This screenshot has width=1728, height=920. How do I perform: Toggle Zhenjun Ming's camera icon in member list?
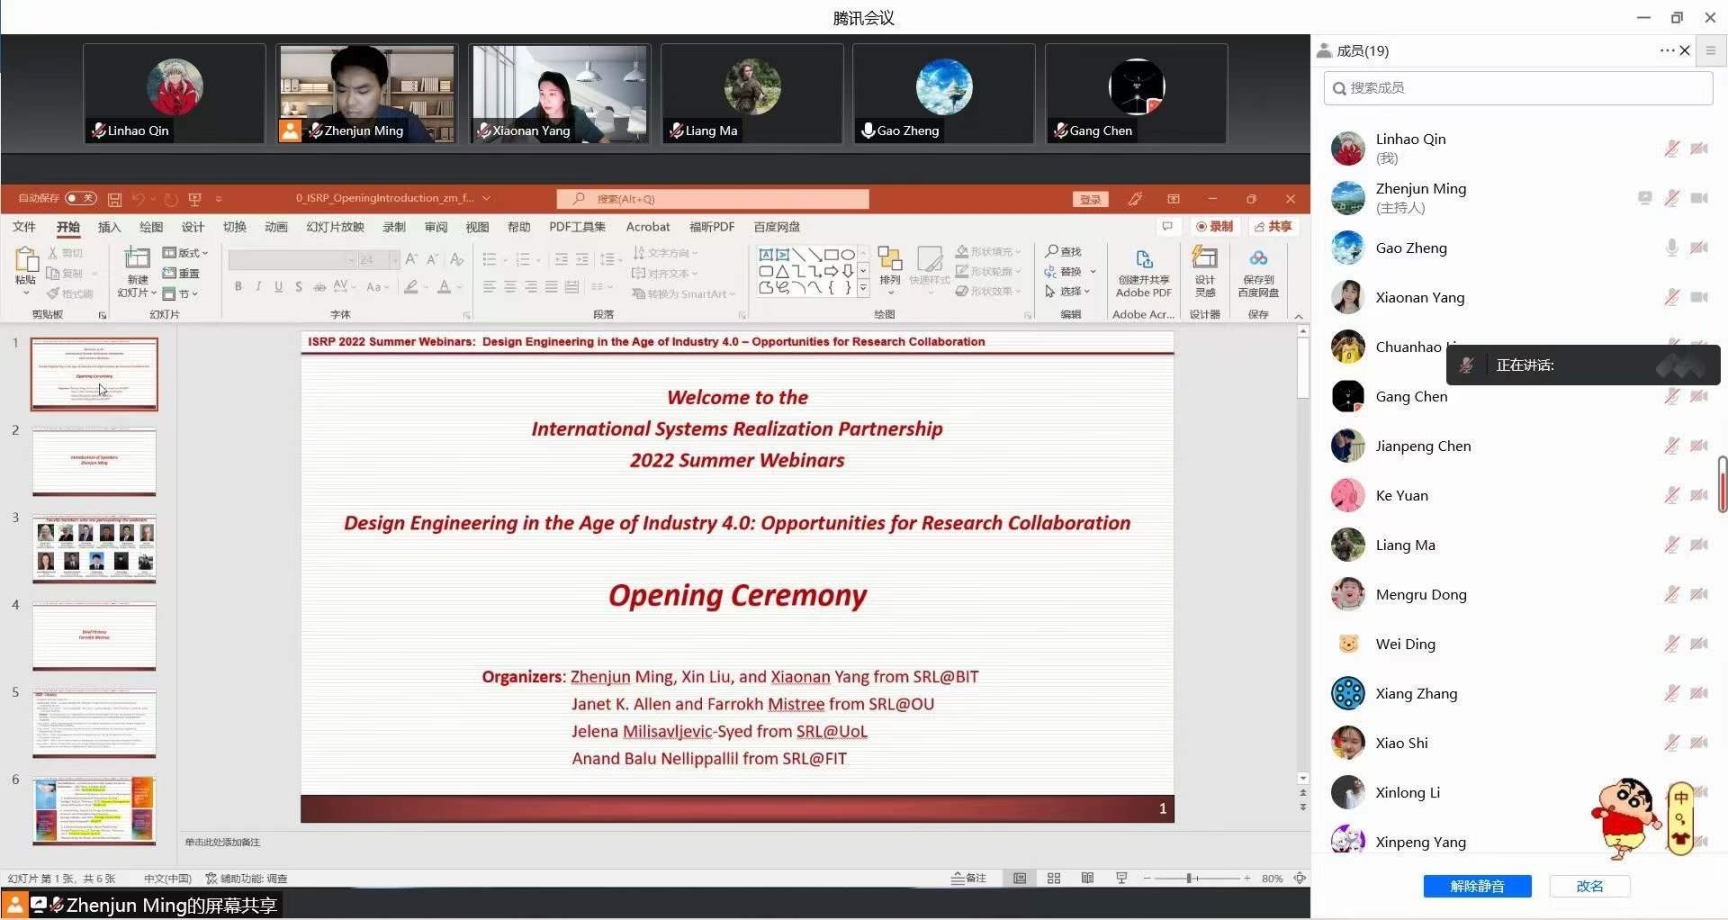tap(1699, 198)
